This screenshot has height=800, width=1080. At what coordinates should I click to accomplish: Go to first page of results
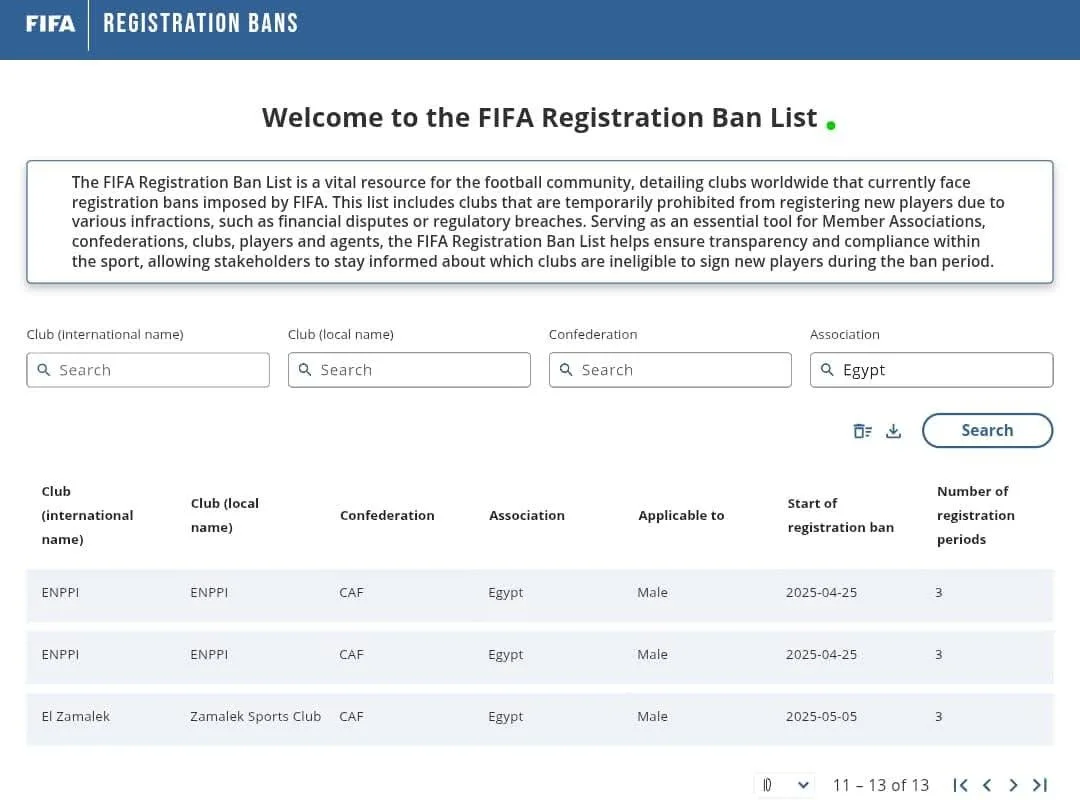(x=961, y=785)
